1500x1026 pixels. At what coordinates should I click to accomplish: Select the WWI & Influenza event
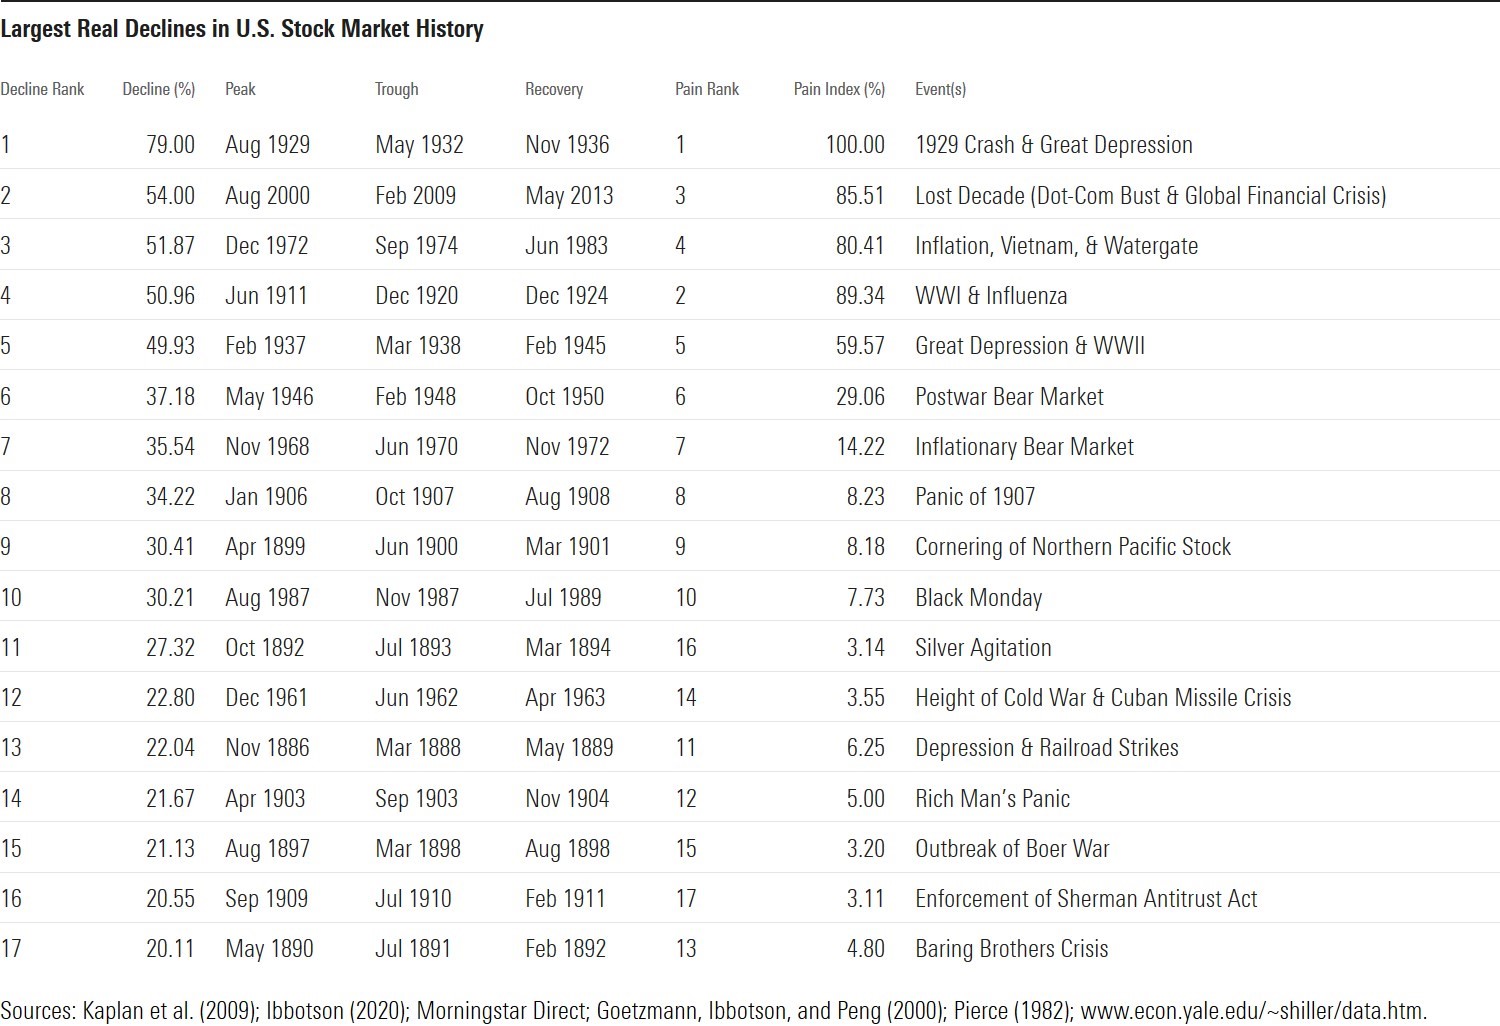[991, 296]
